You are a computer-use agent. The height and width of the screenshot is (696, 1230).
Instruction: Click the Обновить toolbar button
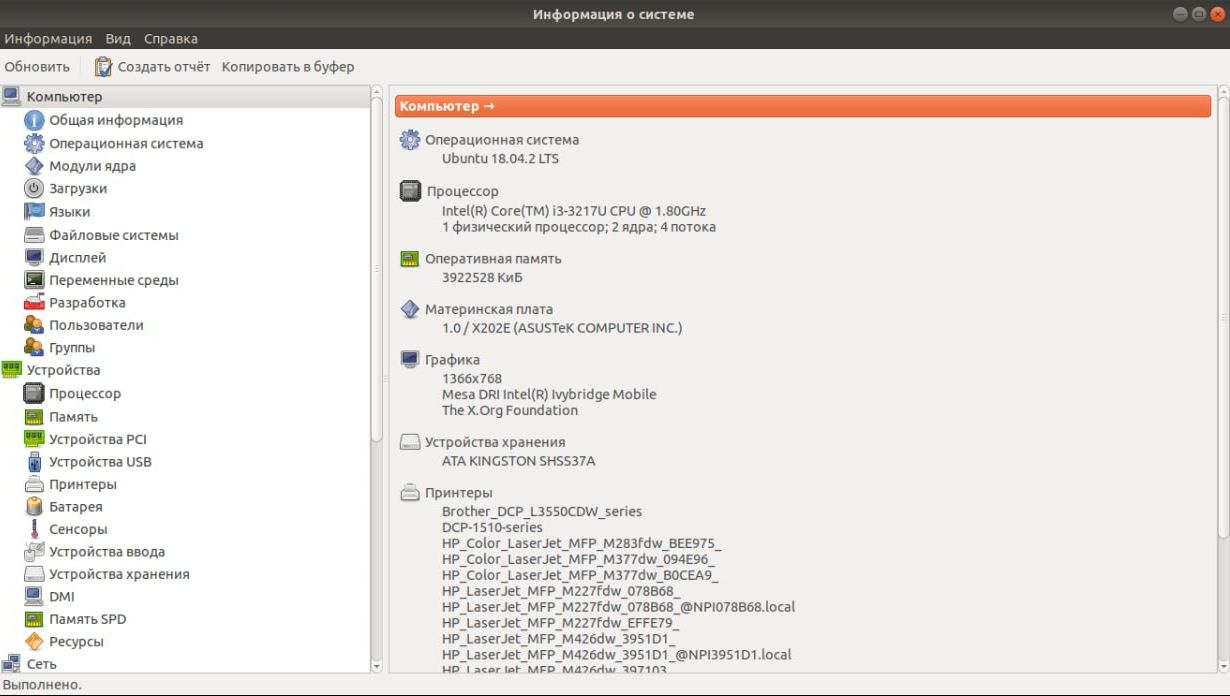[37, 67]
